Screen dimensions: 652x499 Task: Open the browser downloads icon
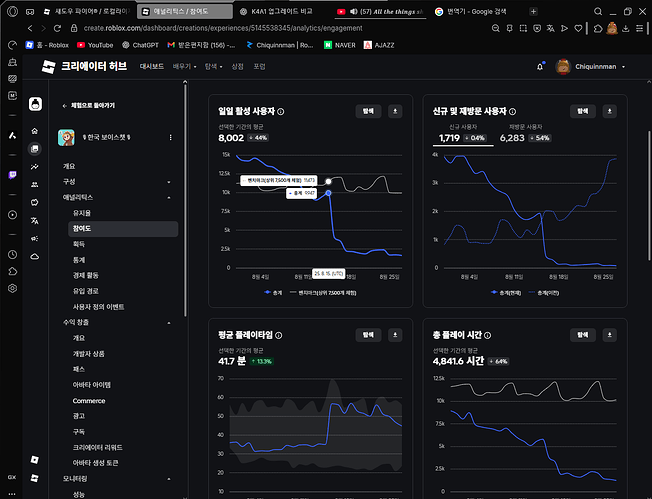coord(626,28)
